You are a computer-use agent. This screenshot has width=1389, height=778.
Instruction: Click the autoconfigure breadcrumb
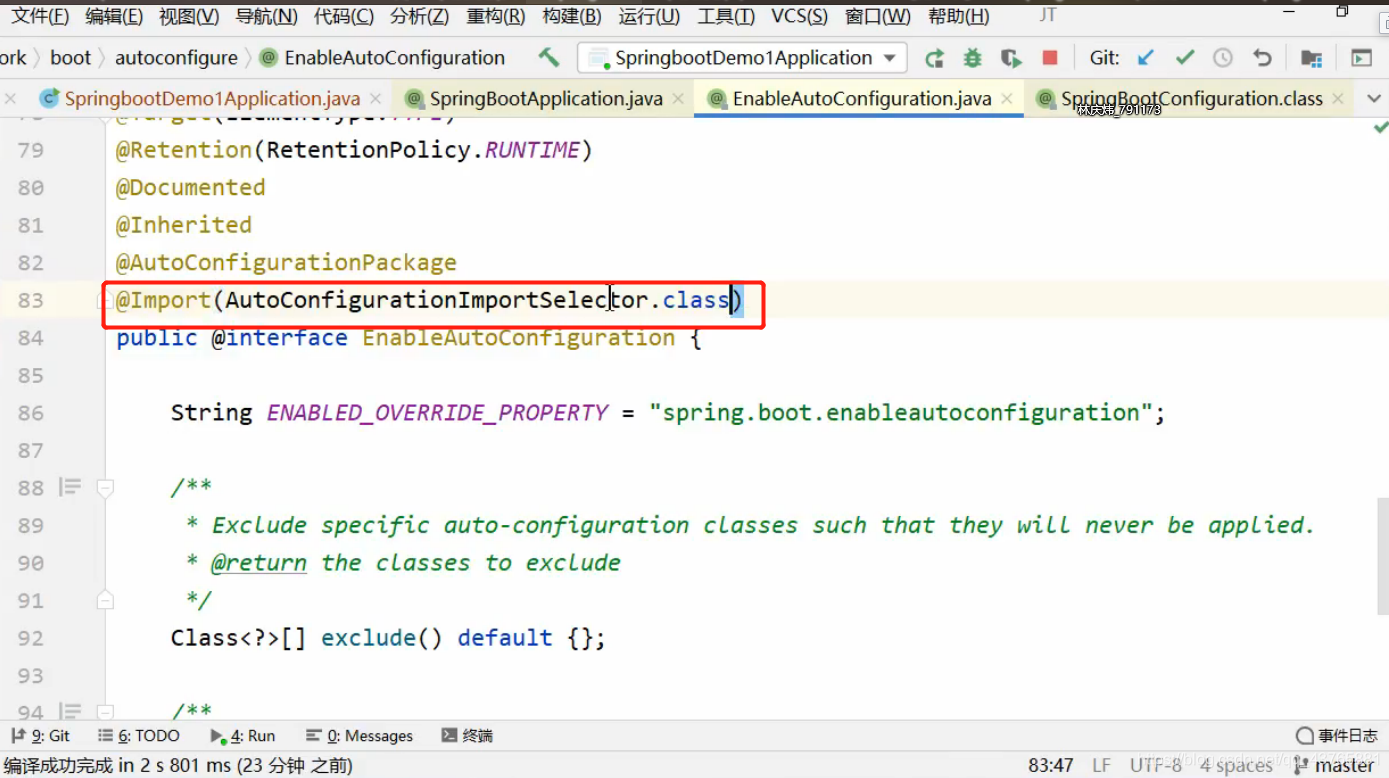click(x=176, y=58)
